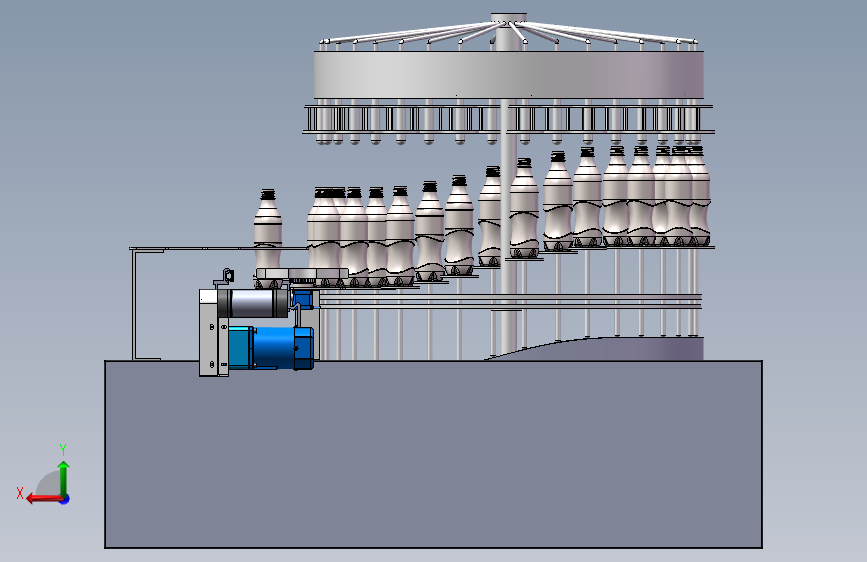Select the lone leftmost bottle on the conveyor
The height and width of the screenshot is (562, 867).
coord(268,238)
